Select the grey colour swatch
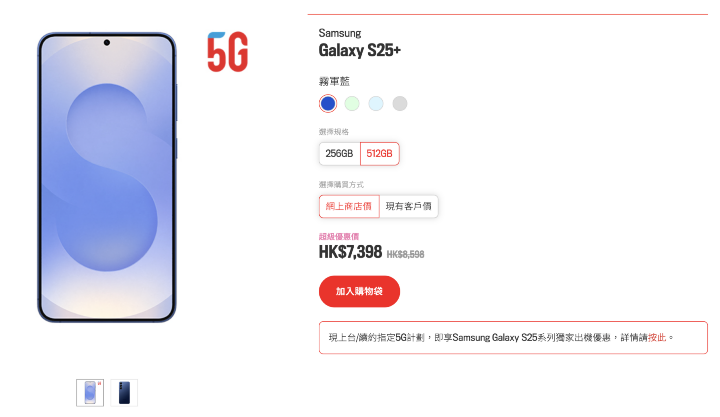720x417 pixels. (x=400, y=103)
